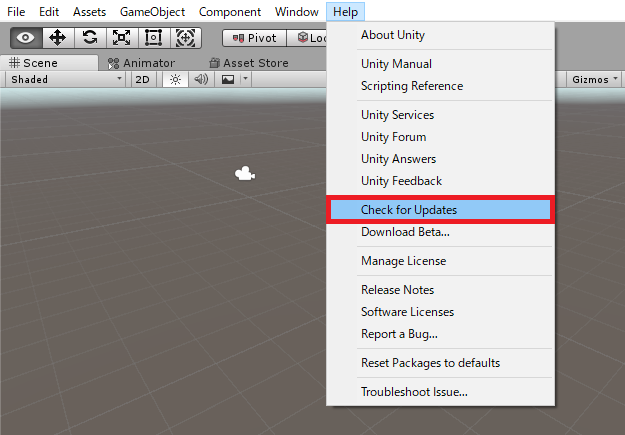Toggle Pivot handle position button
The image size is (625, 435).
click(254, 38)
